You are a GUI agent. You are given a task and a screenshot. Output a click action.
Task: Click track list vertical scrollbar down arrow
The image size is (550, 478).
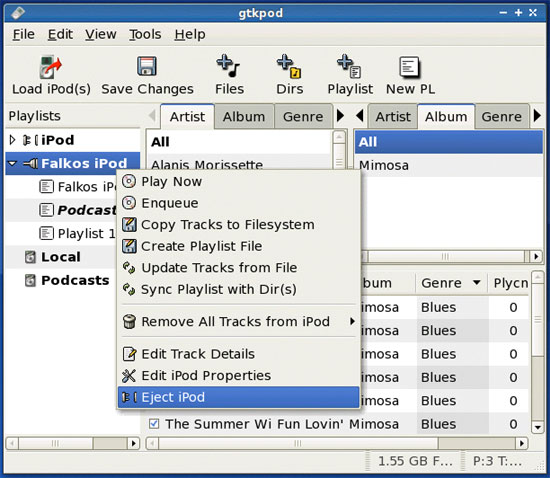tap(537, 427)
